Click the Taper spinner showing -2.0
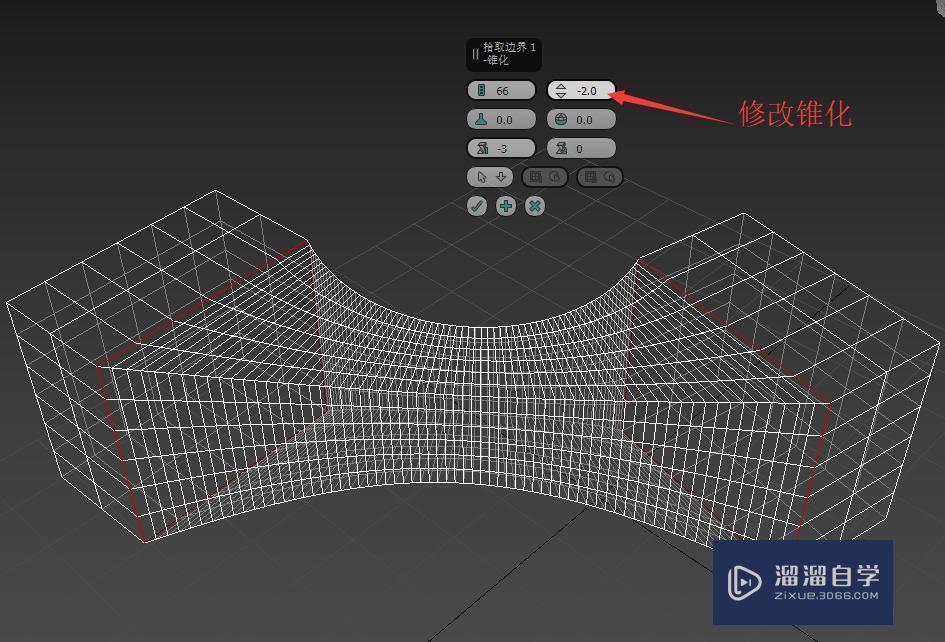The width and height of the screenshot is (945, 642). coord(581,90)
